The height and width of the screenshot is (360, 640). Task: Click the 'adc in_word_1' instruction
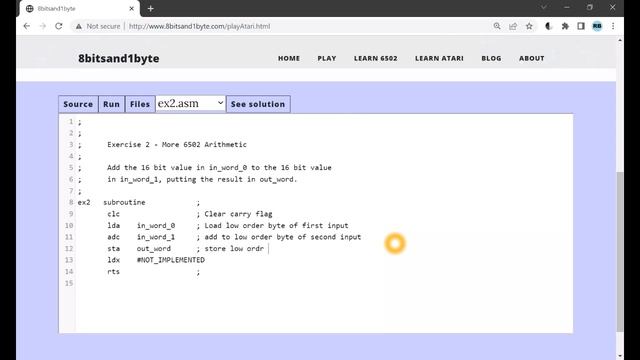[x=141, y=237]
